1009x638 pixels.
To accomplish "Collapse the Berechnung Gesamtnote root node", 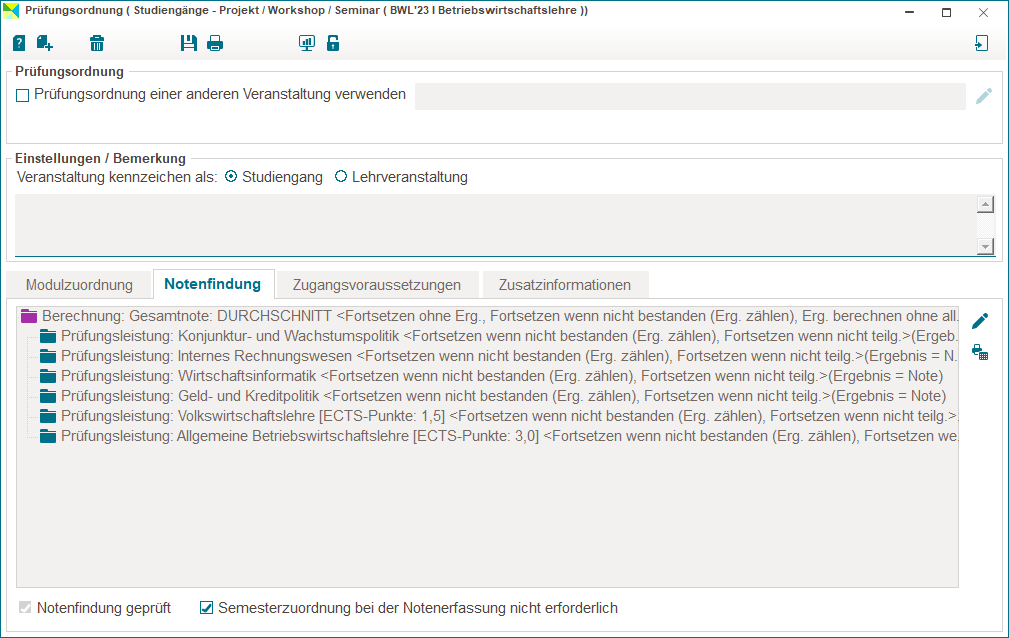I will coord(29,315).
